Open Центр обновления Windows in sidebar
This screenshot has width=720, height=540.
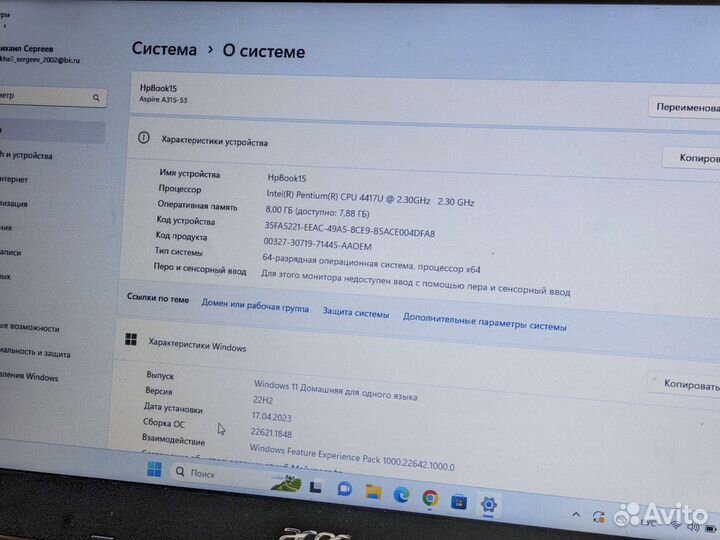click(x=29, y=376)
